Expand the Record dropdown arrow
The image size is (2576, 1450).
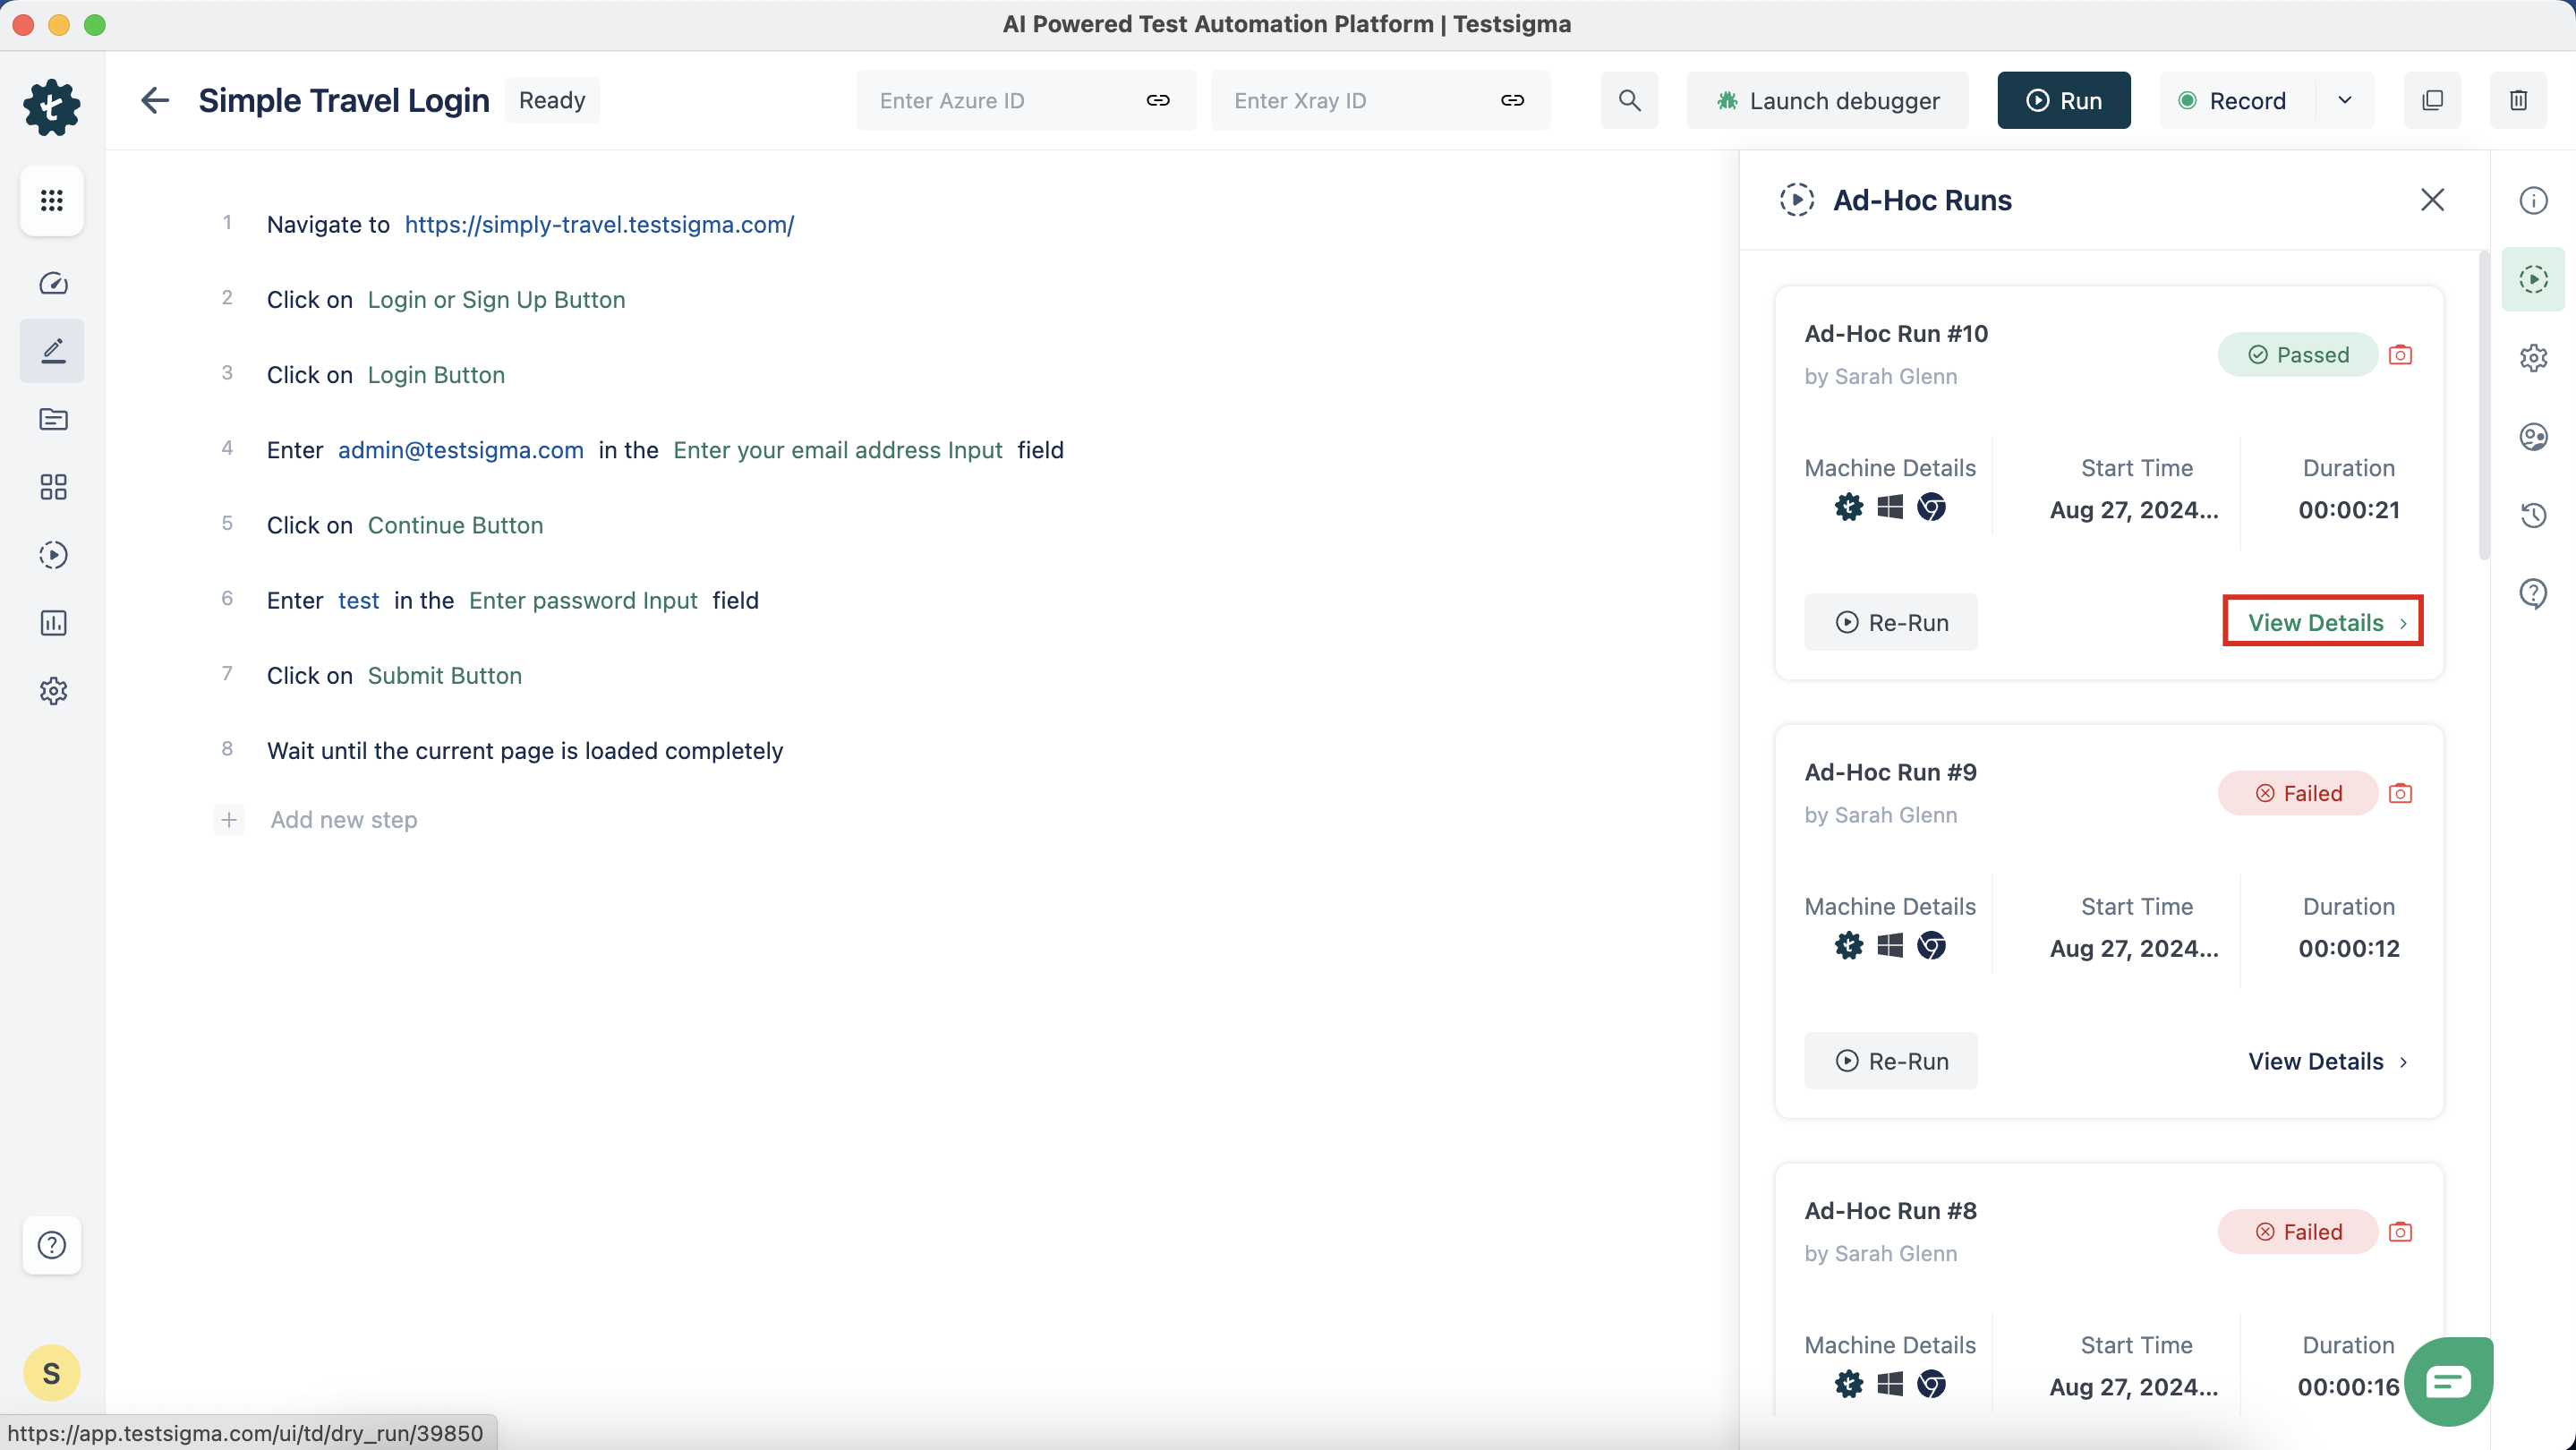click(x=2344, y=100)
